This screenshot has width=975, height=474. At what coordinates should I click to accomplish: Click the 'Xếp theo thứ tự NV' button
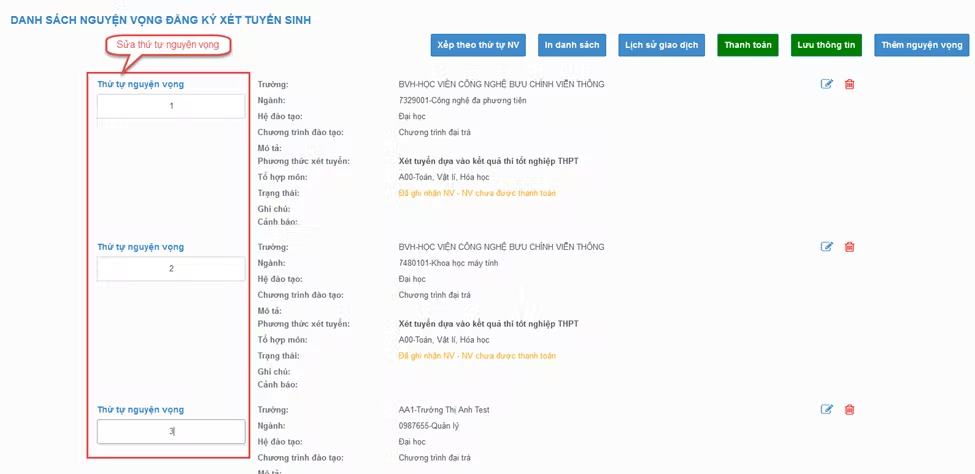[x=478, y=45]
